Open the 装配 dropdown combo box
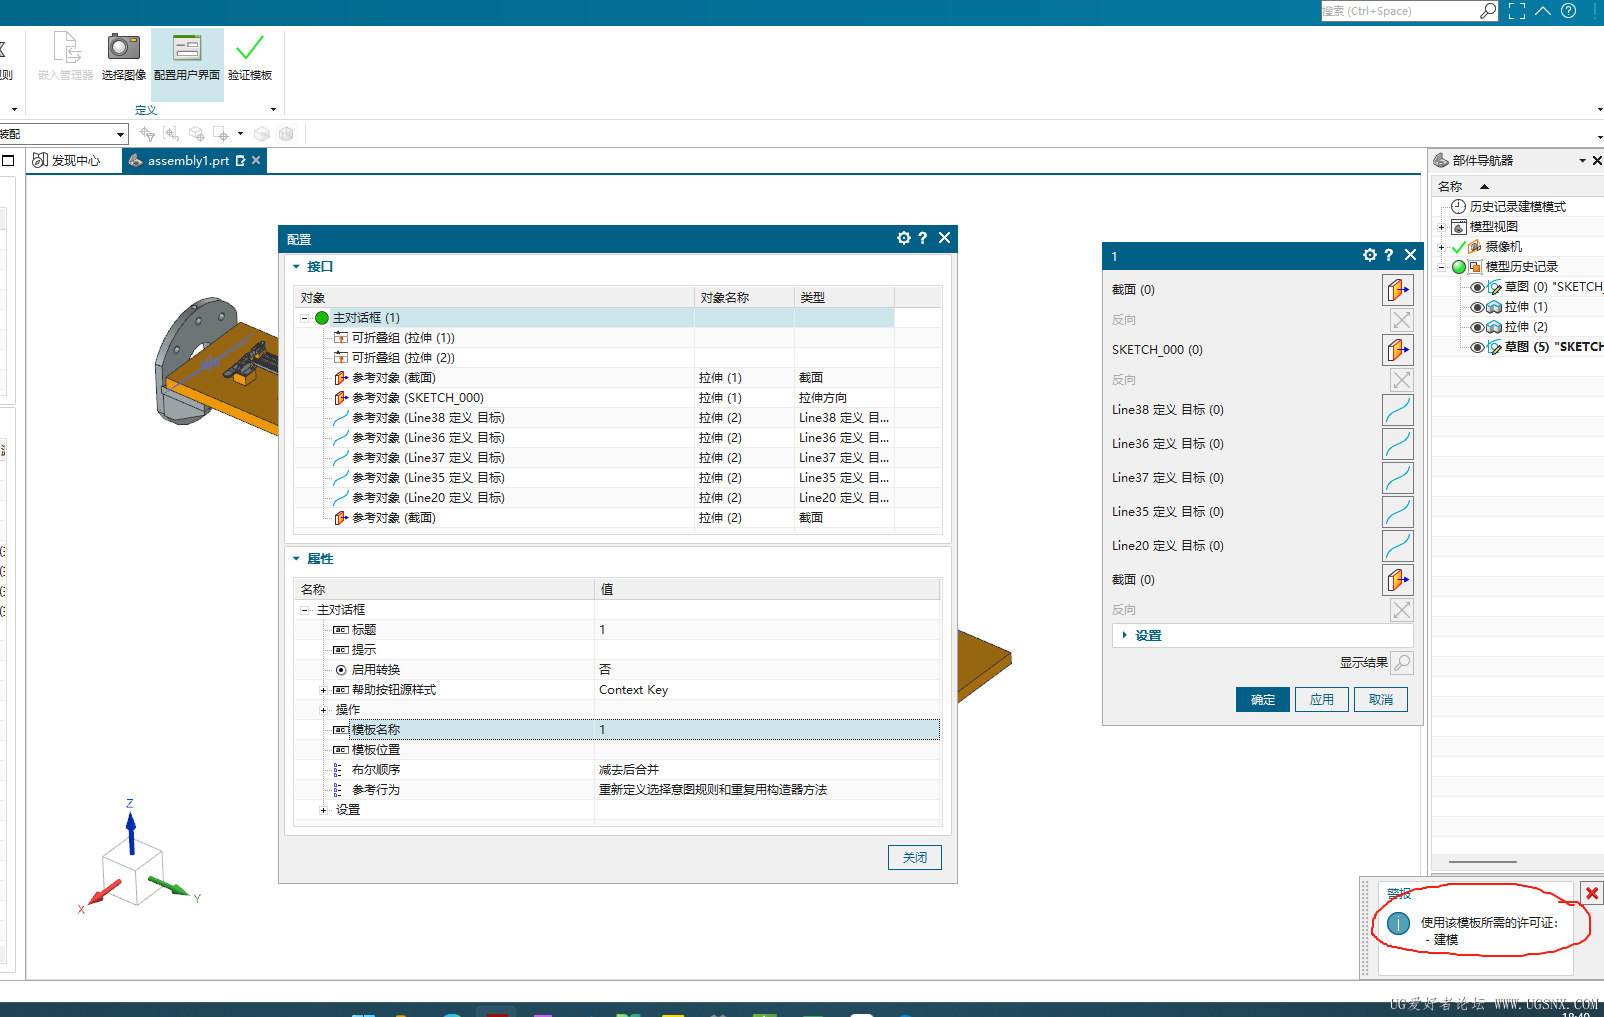The image size is (1604, 1017). [x=64, y=134]
